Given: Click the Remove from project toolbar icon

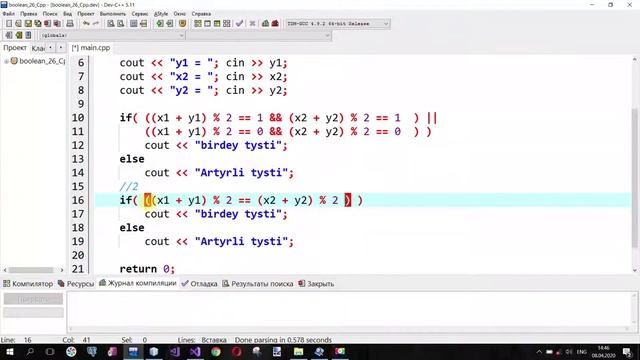Looking at the screenshot, I should coord(28,36).
